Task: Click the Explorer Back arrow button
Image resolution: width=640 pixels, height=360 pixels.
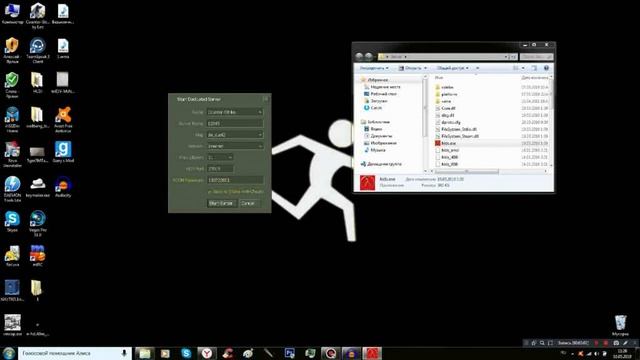Action: (x=359, y=57)
